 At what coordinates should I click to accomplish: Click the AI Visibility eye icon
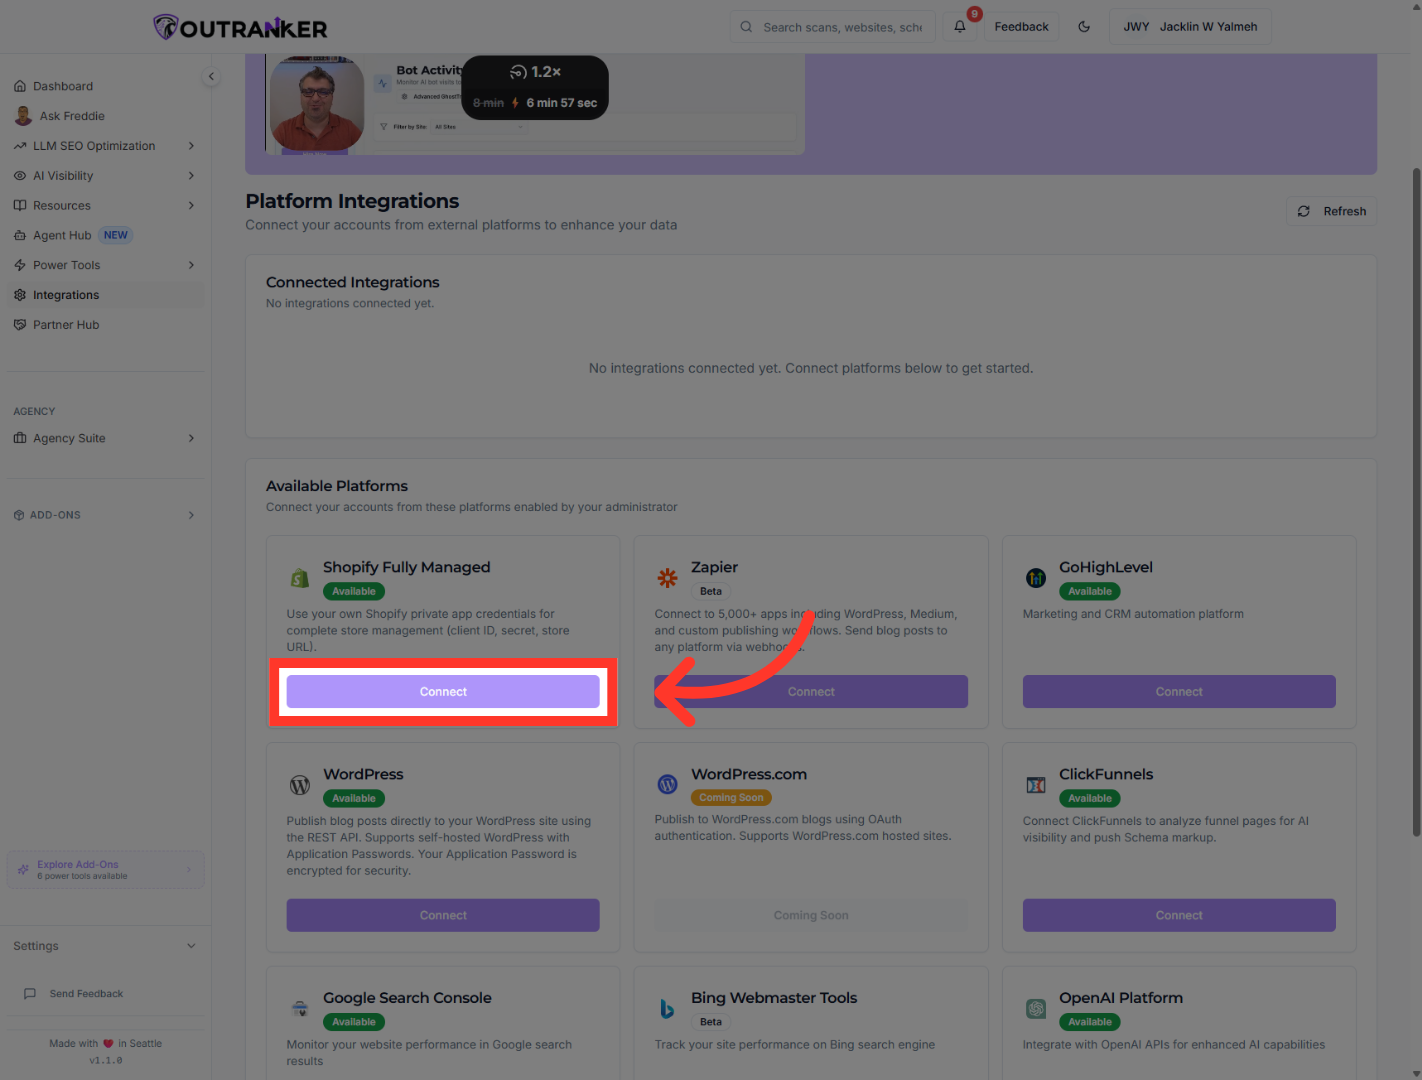tap(20, 176)
